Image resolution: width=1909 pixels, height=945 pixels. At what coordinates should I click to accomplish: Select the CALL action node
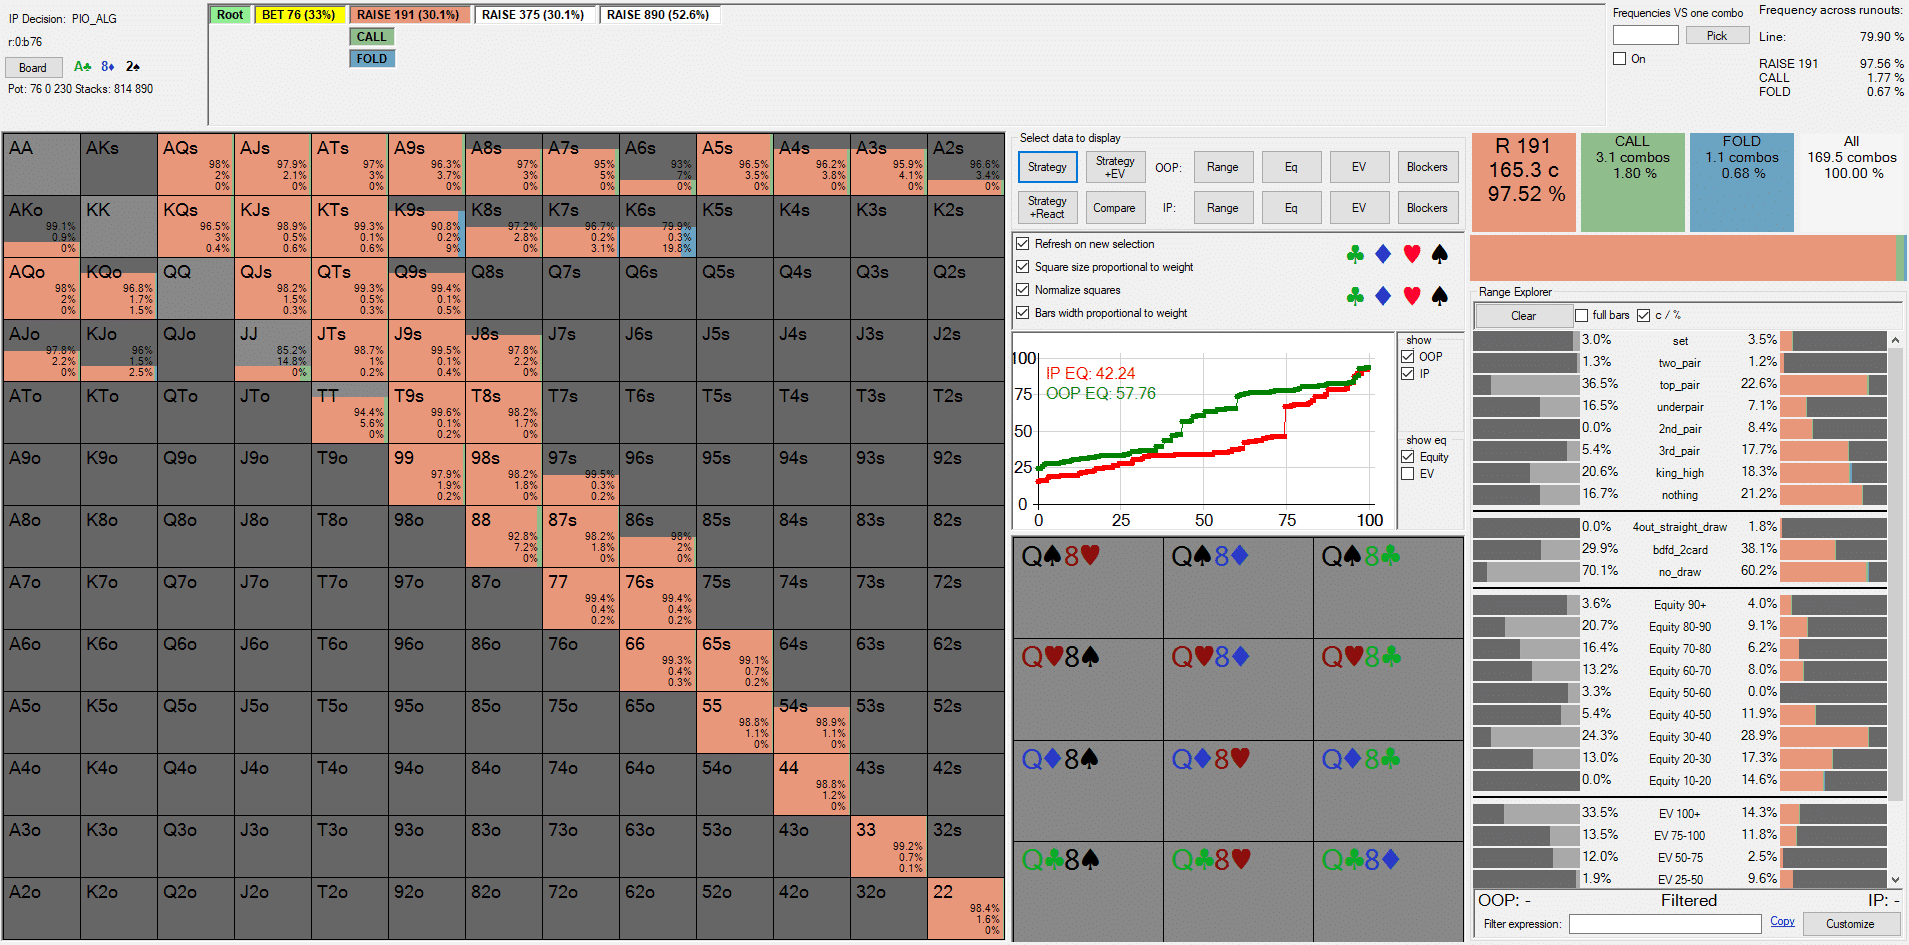click(371, 37)
